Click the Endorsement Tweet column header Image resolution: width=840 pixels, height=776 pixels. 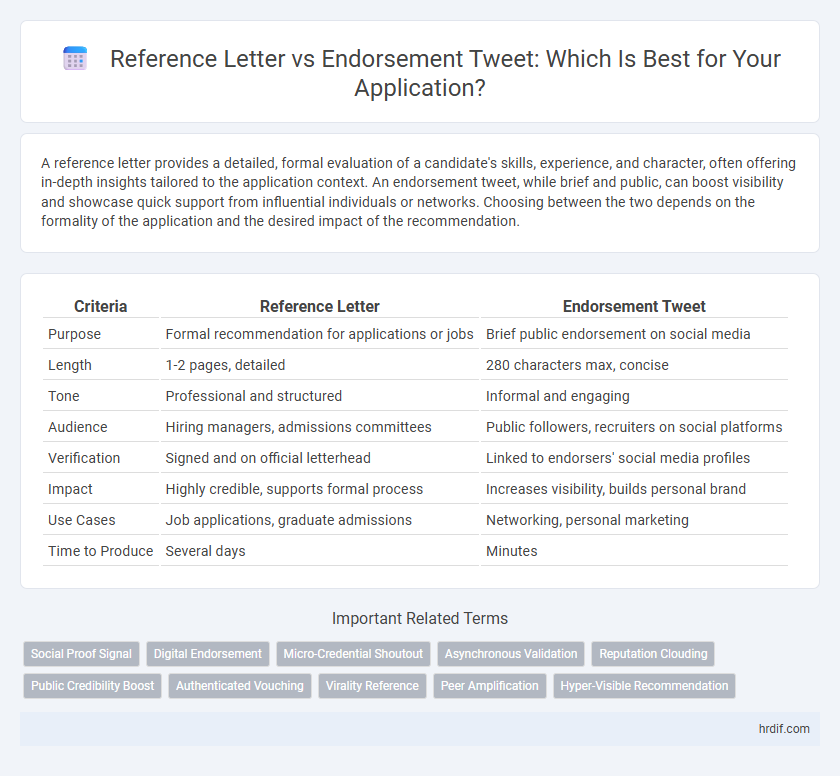point(634,306)
